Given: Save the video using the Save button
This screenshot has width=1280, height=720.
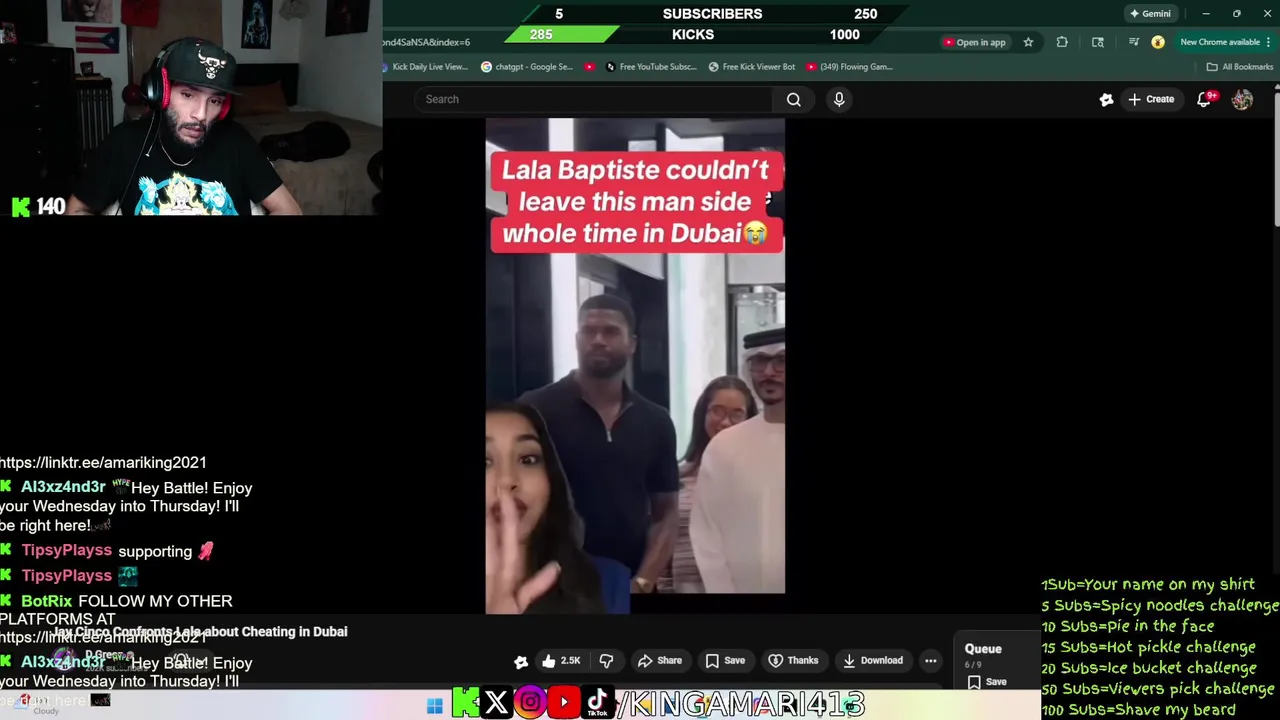Looking at the screenshot, I should click(725, 661).
